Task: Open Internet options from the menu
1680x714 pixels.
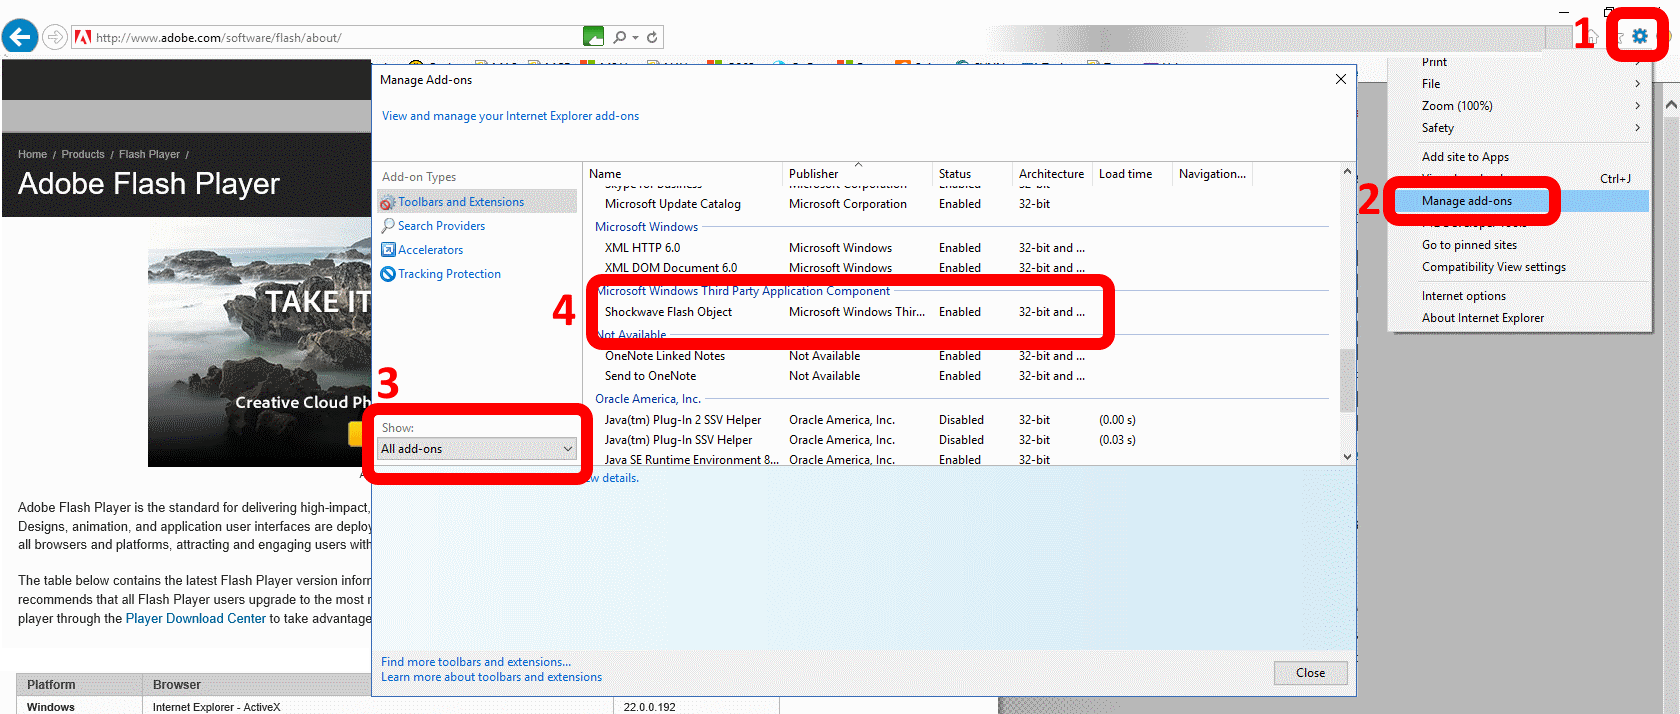Action: tap(1463, 296)
